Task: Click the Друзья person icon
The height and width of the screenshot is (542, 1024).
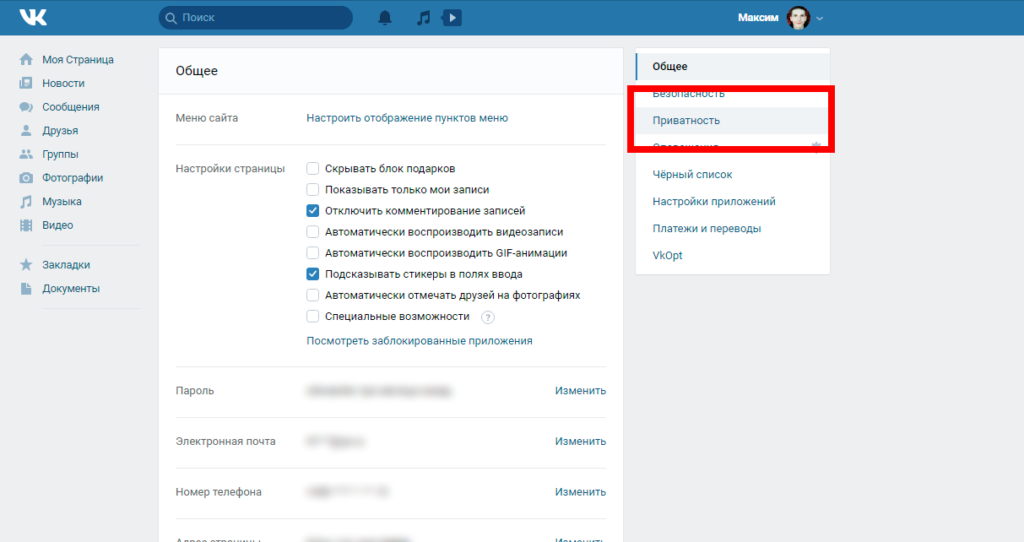Action: point(26,131)
